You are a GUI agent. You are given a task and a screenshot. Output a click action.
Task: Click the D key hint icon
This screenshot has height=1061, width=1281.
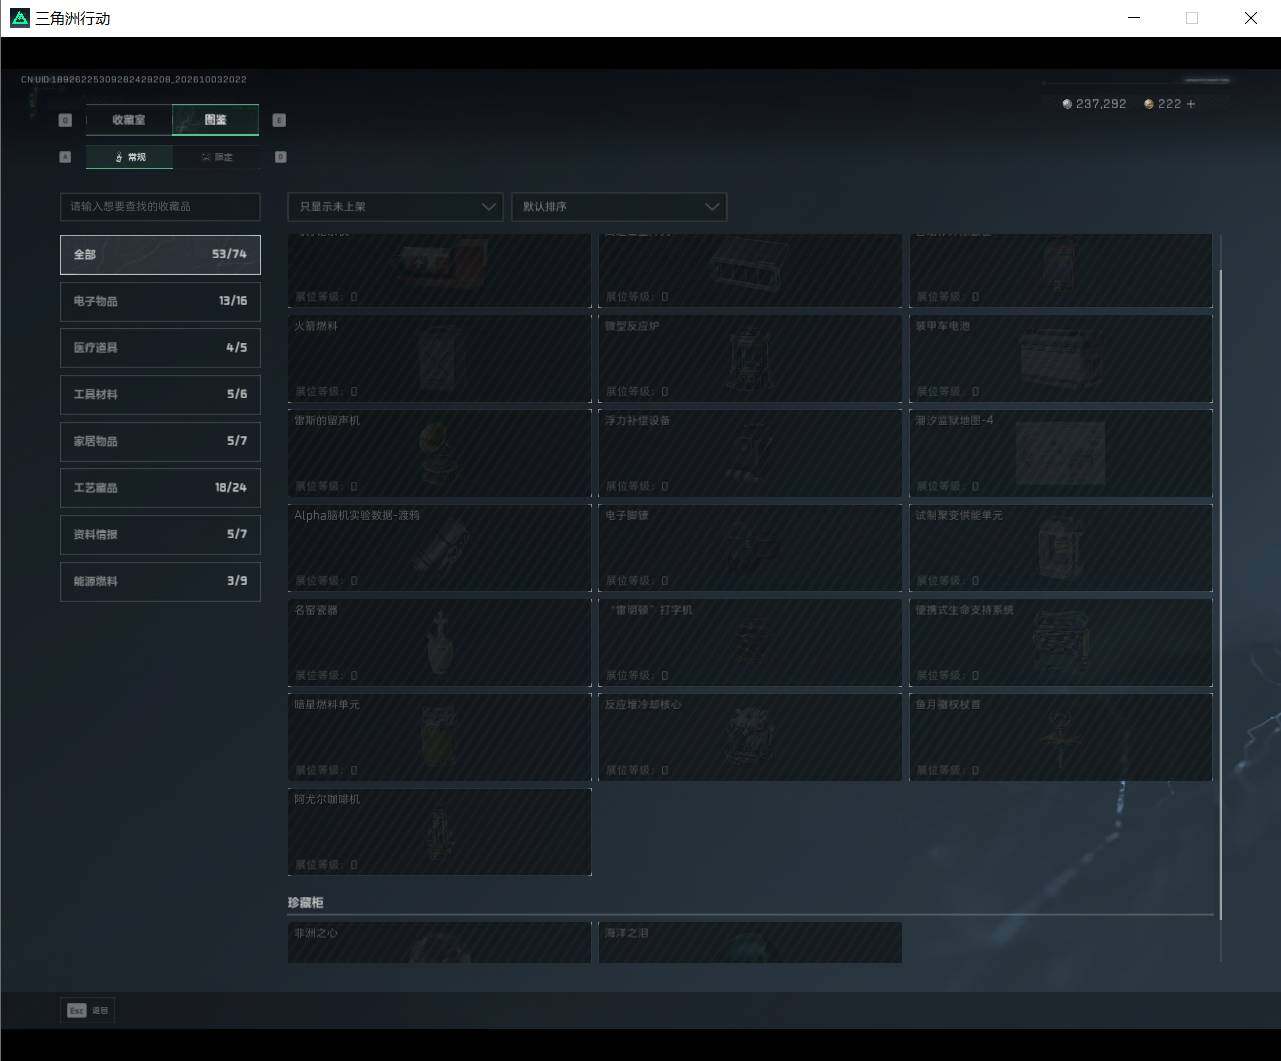(280, 157)
